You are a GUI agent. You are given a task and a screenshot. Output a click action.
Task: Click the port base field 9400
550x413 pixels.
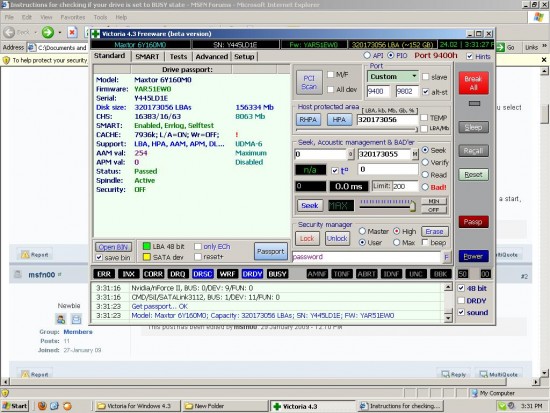(378, 92)
